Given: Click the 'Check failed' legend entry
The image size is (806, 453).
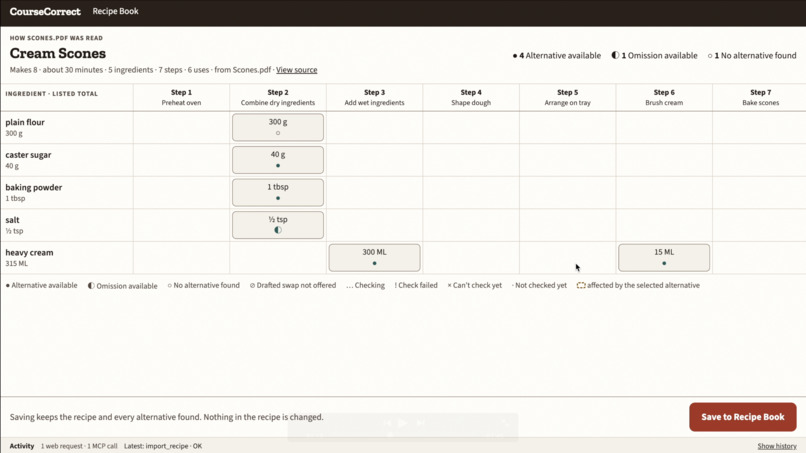Looking at the screenshot, I should click(416, 285).
